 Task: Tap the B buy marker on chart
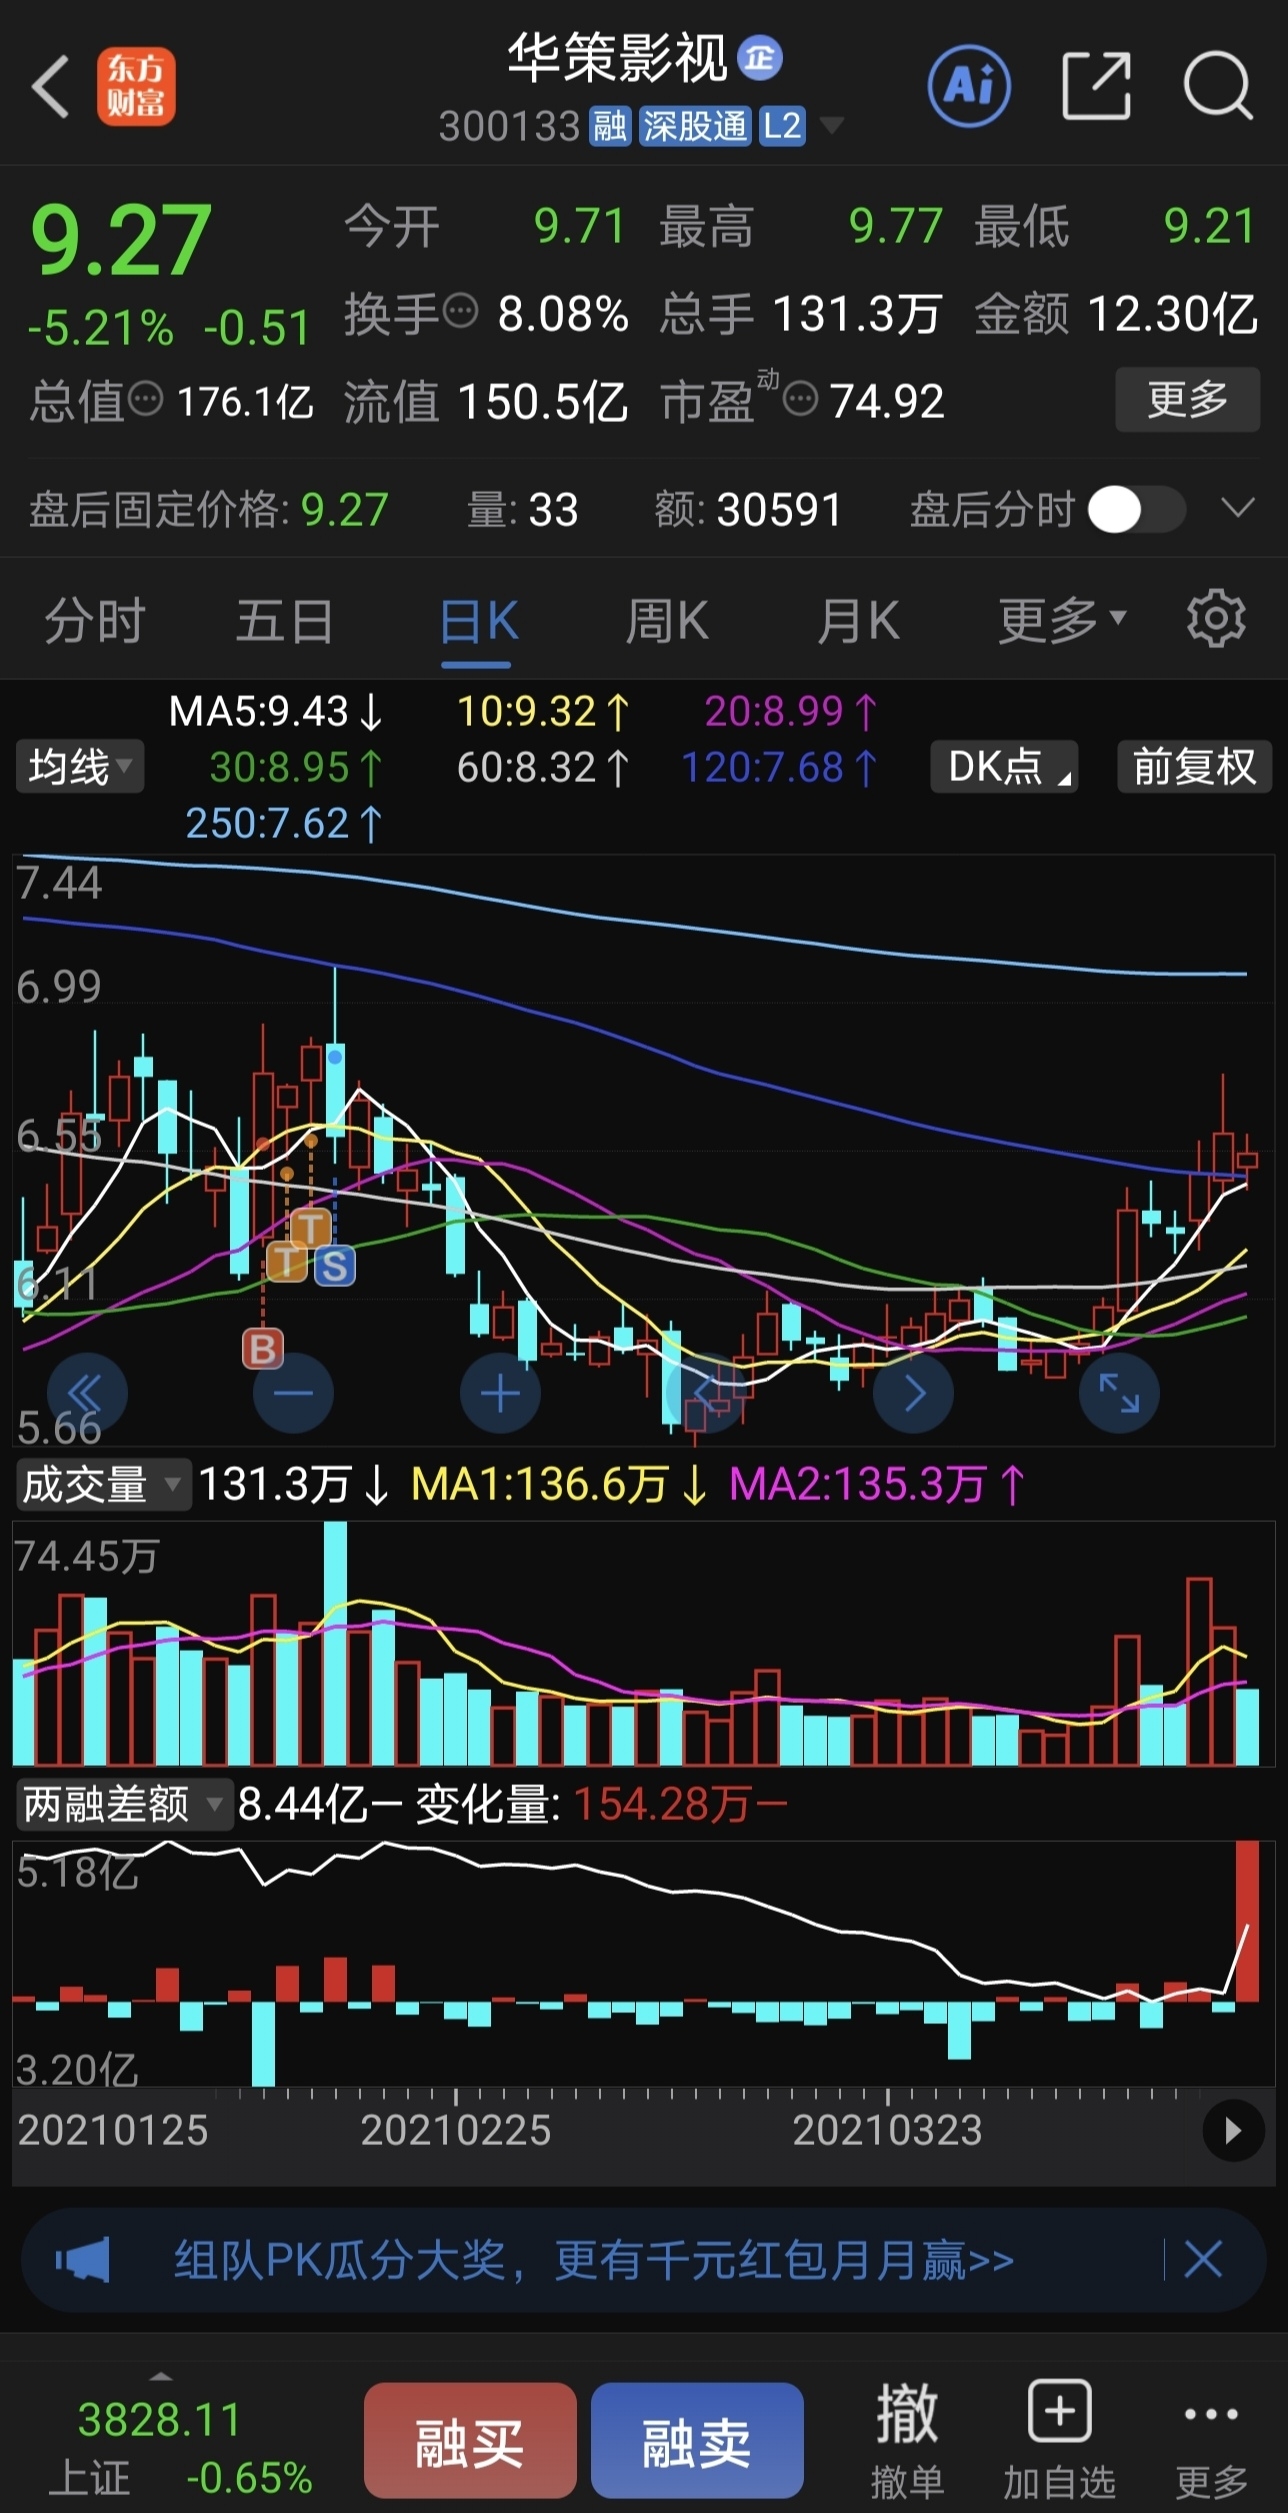pyautogui.click(x=263, y=1348)
